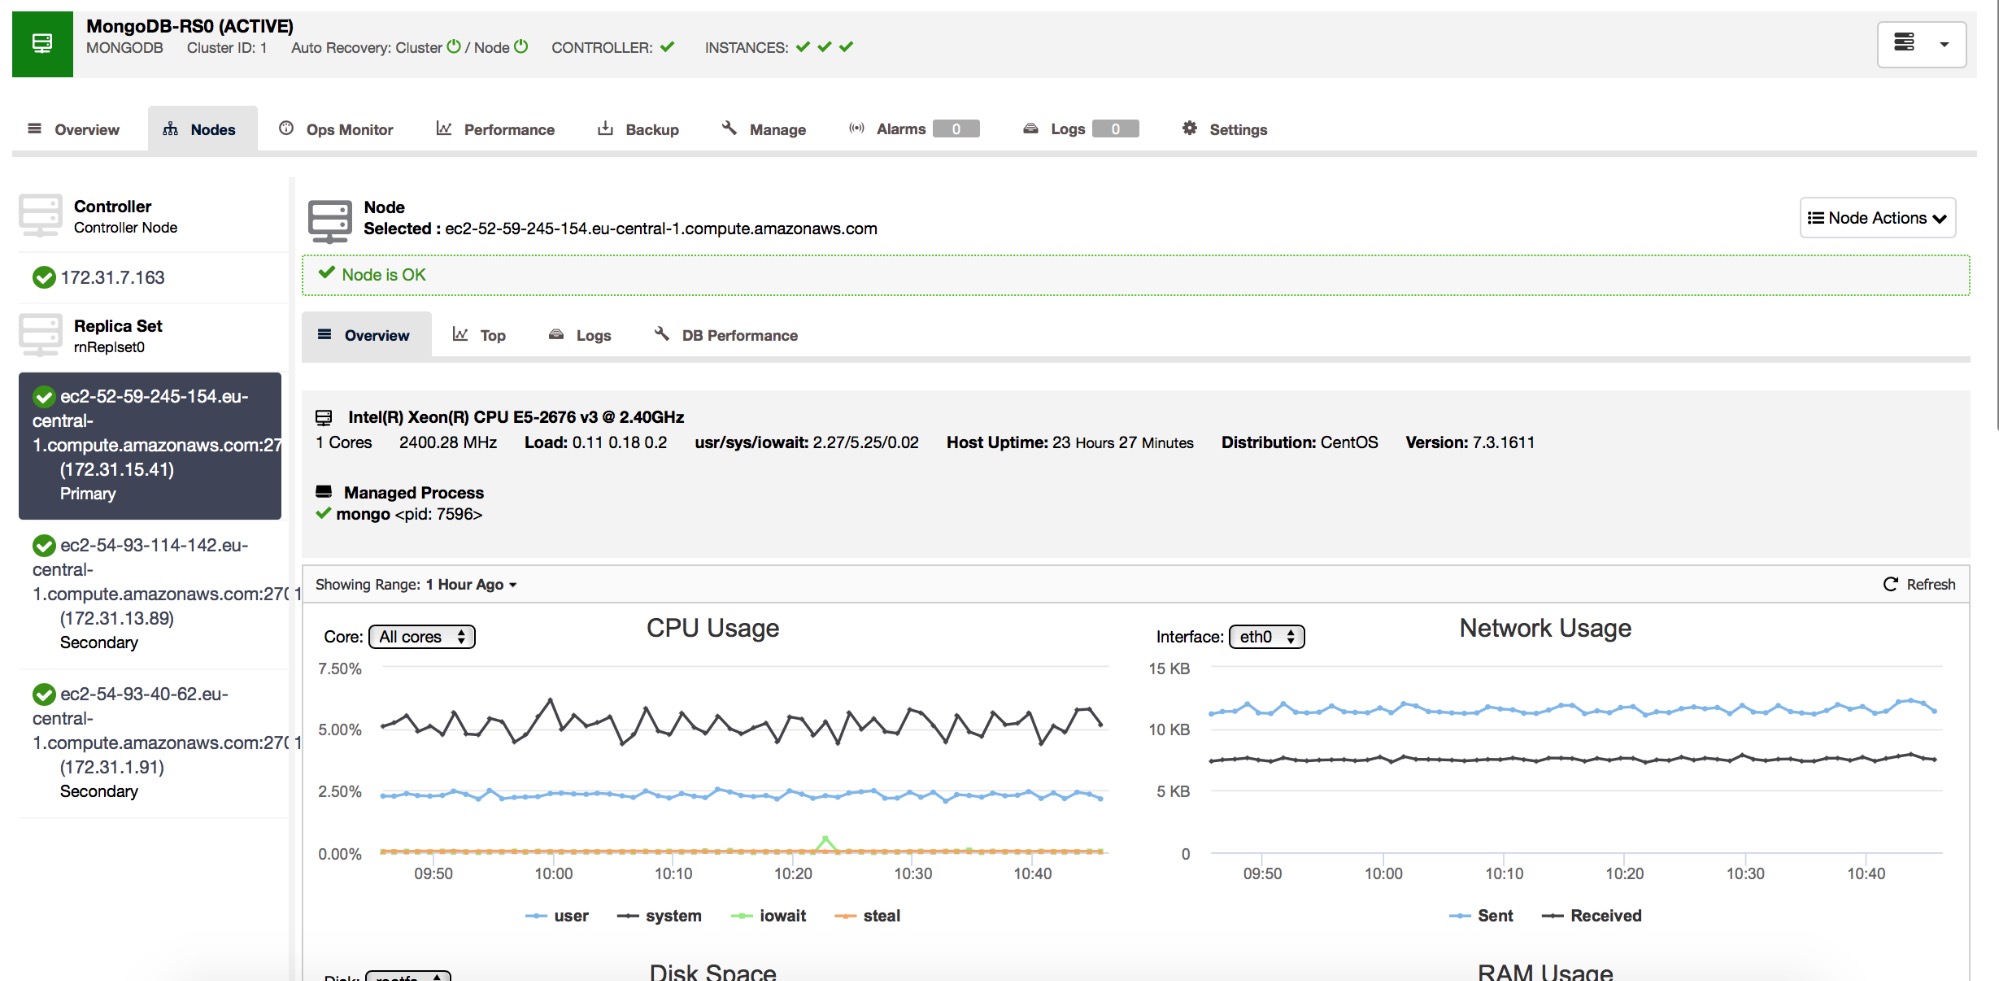This screenshot has height=981, width=1999.
Task: Toggle Cluster auto recovery power icon
Action: [x=454, y=47]
